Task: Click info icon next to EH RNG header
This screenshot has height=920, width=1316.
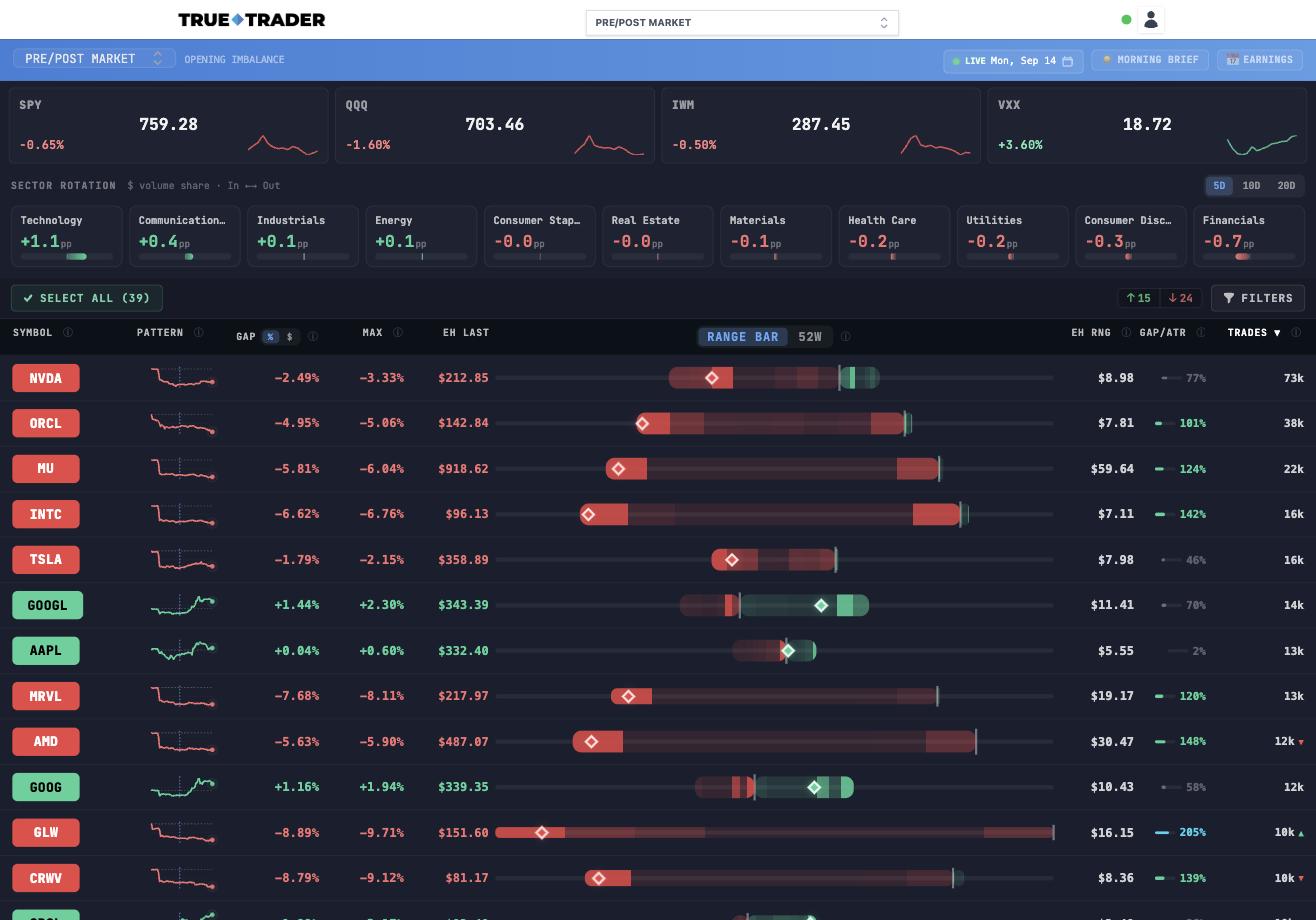Action: click(1126, 333)
